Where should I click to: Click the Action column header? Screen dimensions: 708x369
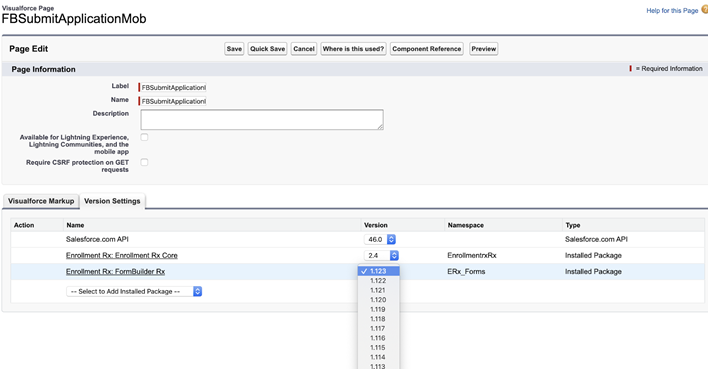(x=24, y=225)
